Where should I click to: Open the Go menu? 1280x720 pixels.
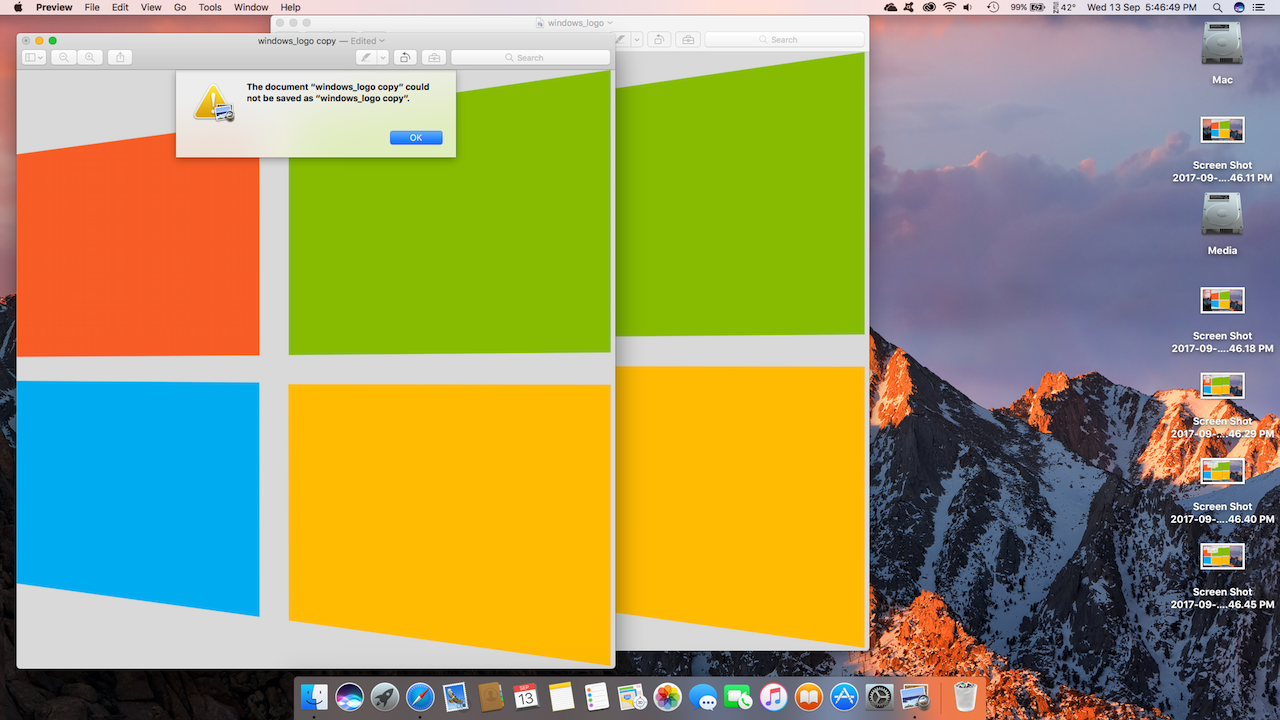180,7
